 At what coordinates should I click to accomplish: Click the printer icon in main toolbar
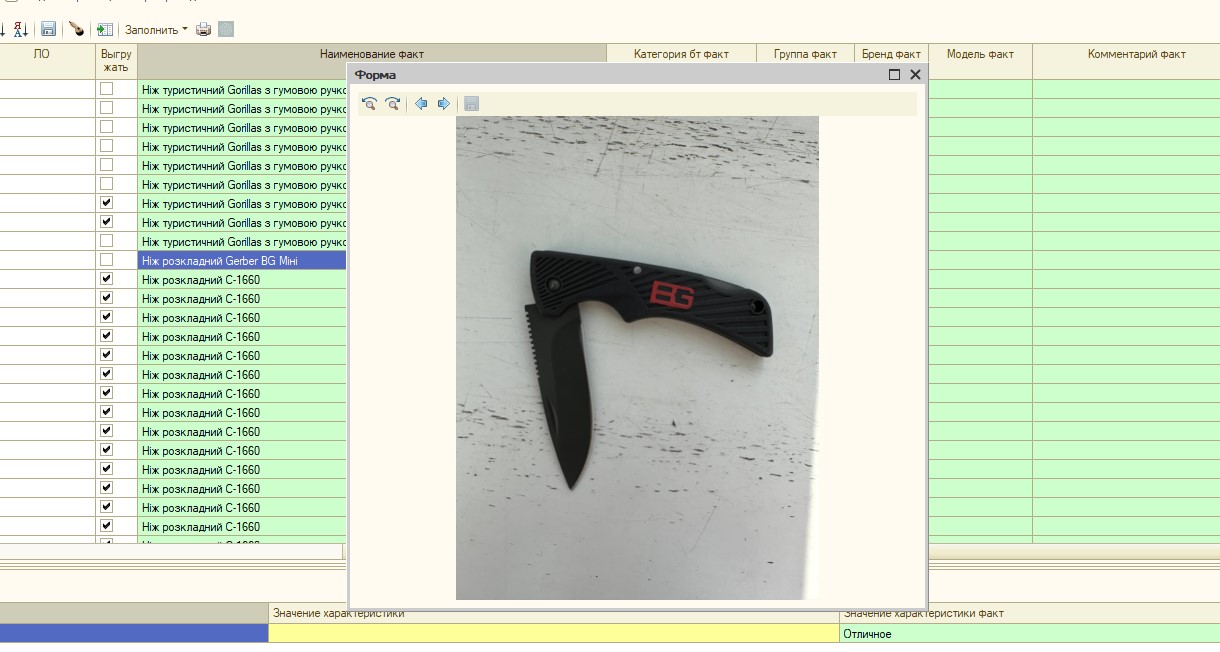pos(204,30)
